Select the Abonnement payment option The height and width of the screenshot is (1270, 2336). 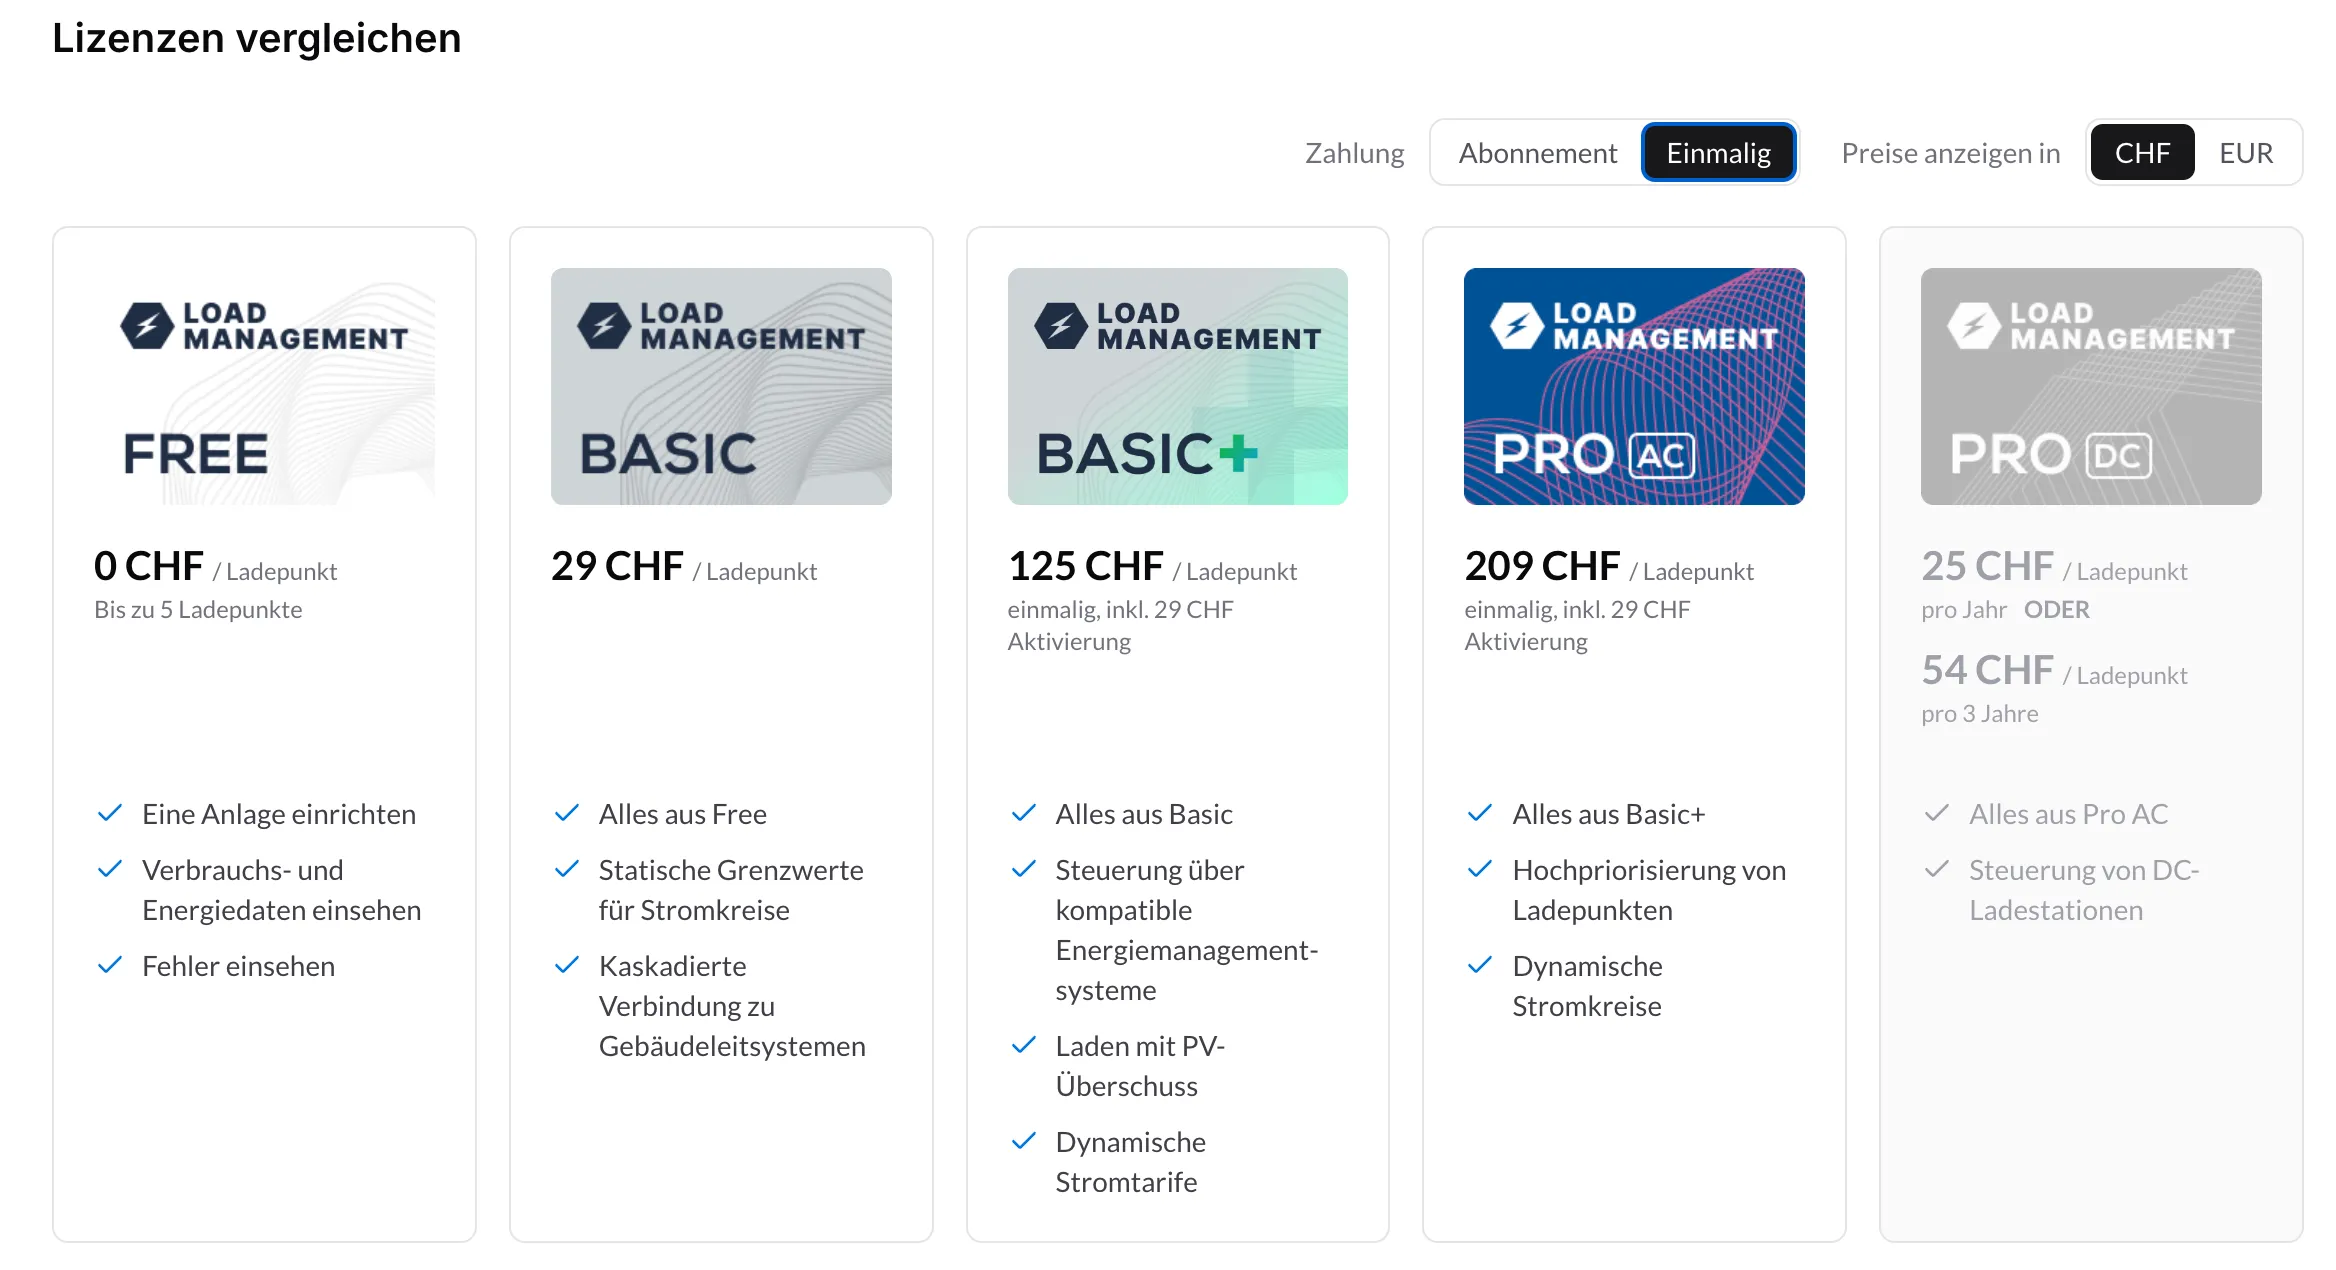pyautogui.click(x=1537, y=153)
